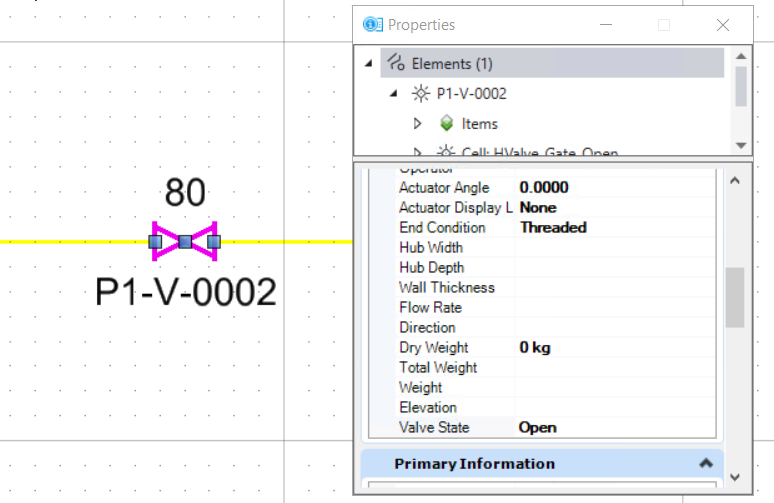Click the property list scrollbar thumb
This screenshot has width=774, height=503.
click(x=735, y=297)
